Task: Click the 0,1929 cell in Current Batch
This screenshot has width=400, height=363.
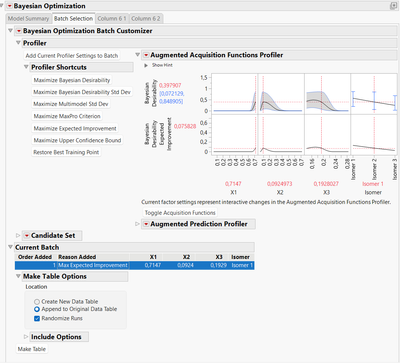Action: click(218, 266)
